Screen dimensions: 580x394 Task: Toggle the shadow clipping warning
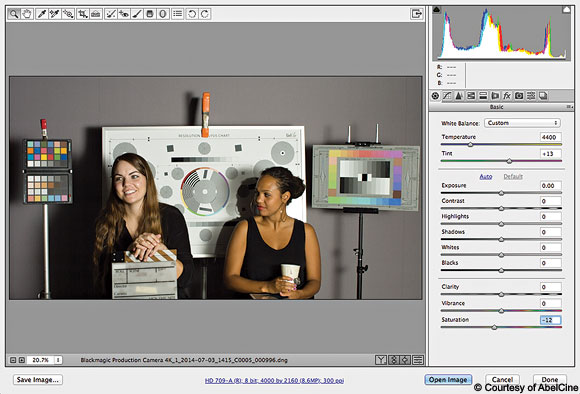pos(436,10)
